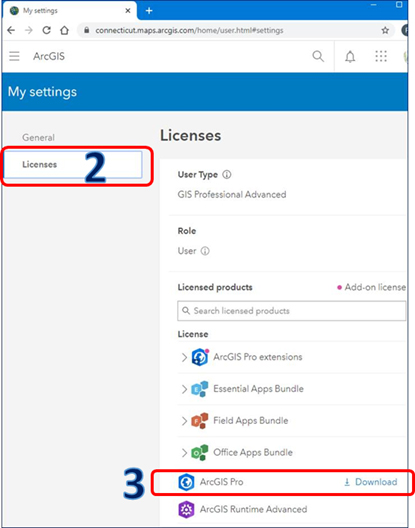Click the Essential Apps Bundle icon
Screen dimensions: 415x528
point(200,389)
